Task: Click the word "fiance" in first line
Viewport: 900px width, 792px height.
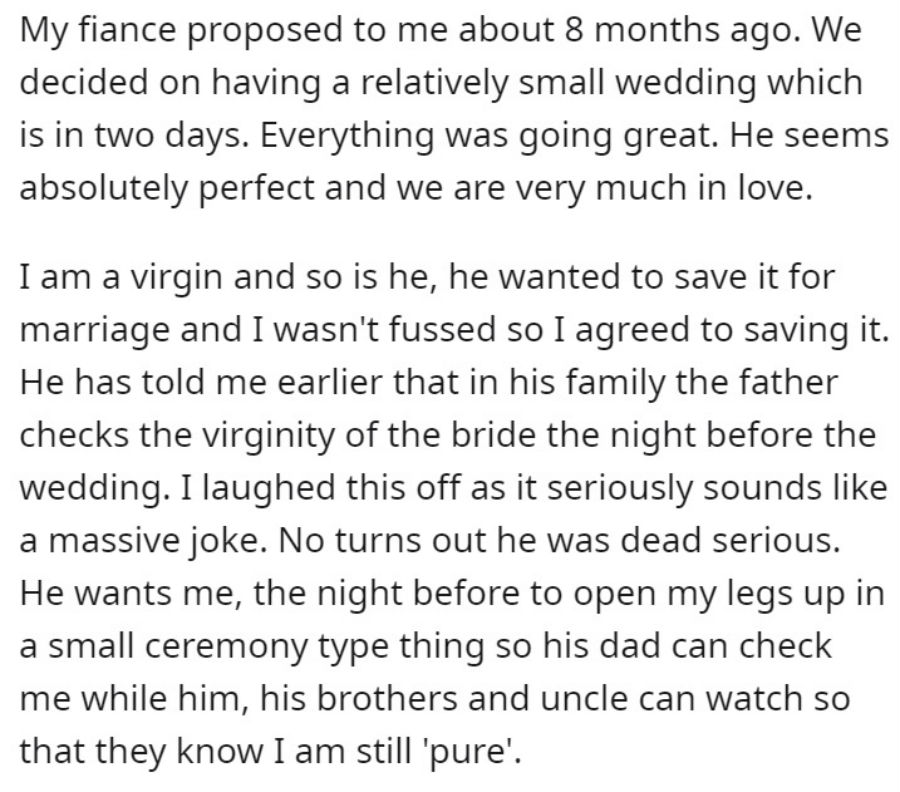Action: point(126,30)
